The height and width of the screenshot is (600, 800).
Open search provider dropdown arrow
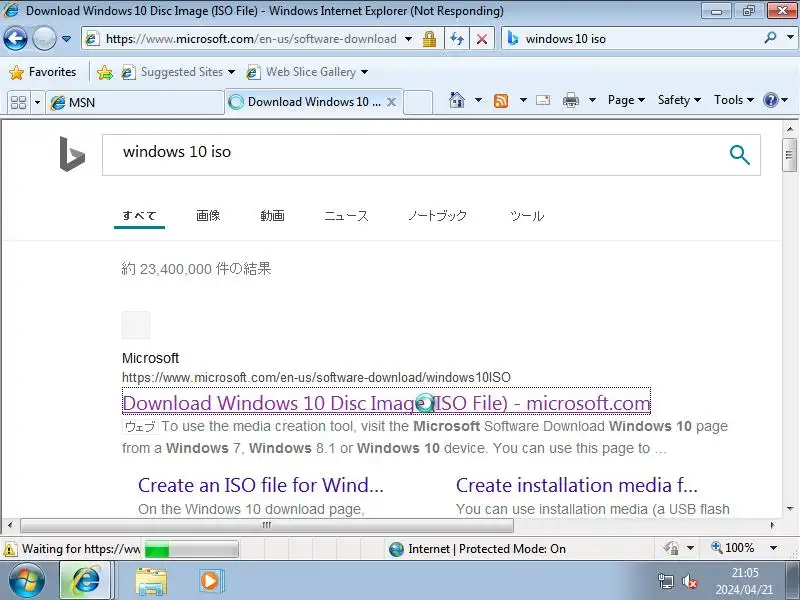tap(790, 38)
